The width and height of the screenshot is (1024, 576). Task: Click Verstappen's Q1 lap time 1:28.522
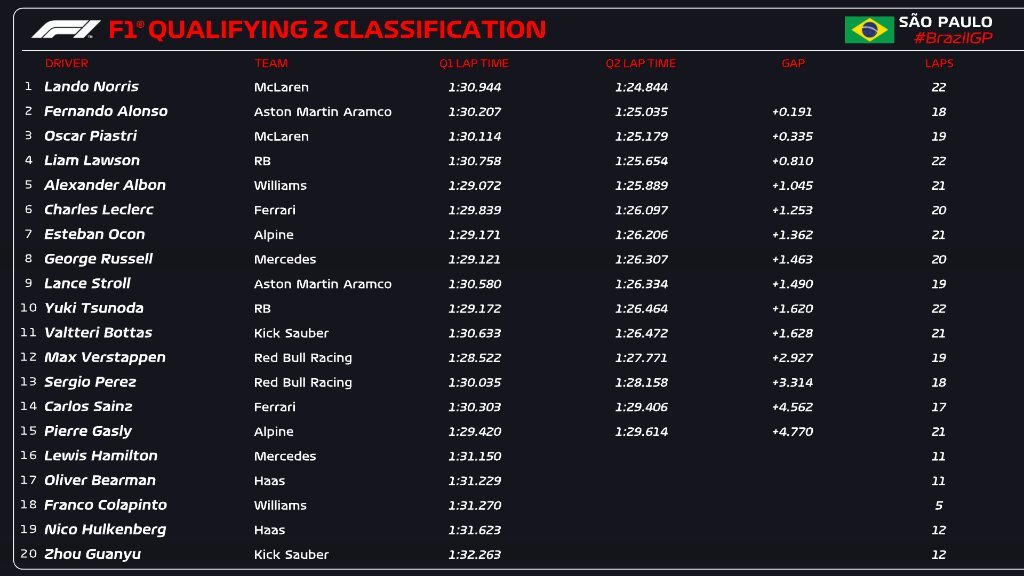coord(474,357)
